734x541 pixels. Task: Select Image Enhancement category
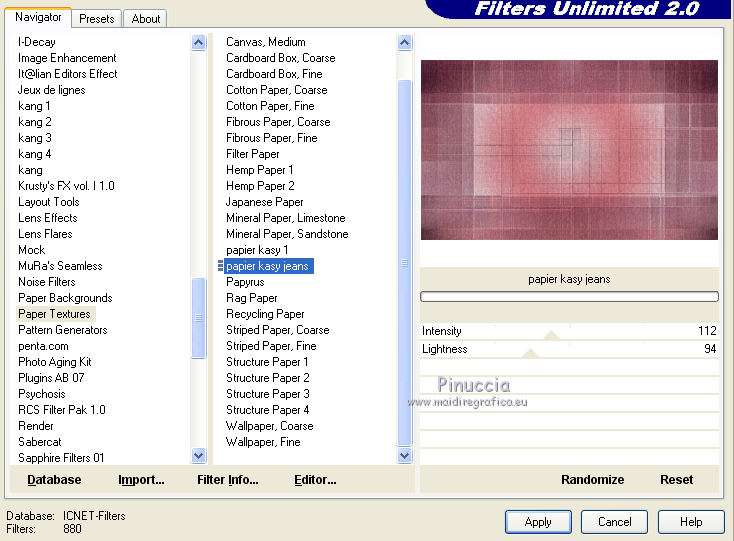click(67, 58)
